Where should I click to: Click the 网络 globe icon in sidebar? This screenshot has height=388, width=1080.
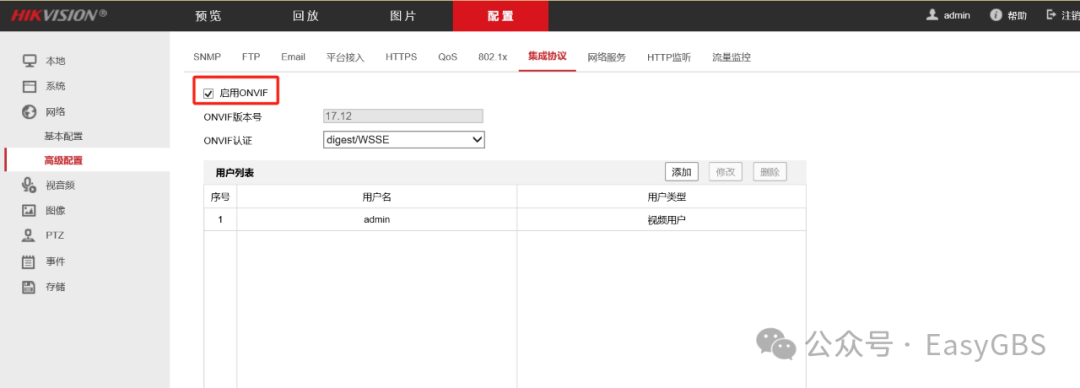(x=29, y=112)
